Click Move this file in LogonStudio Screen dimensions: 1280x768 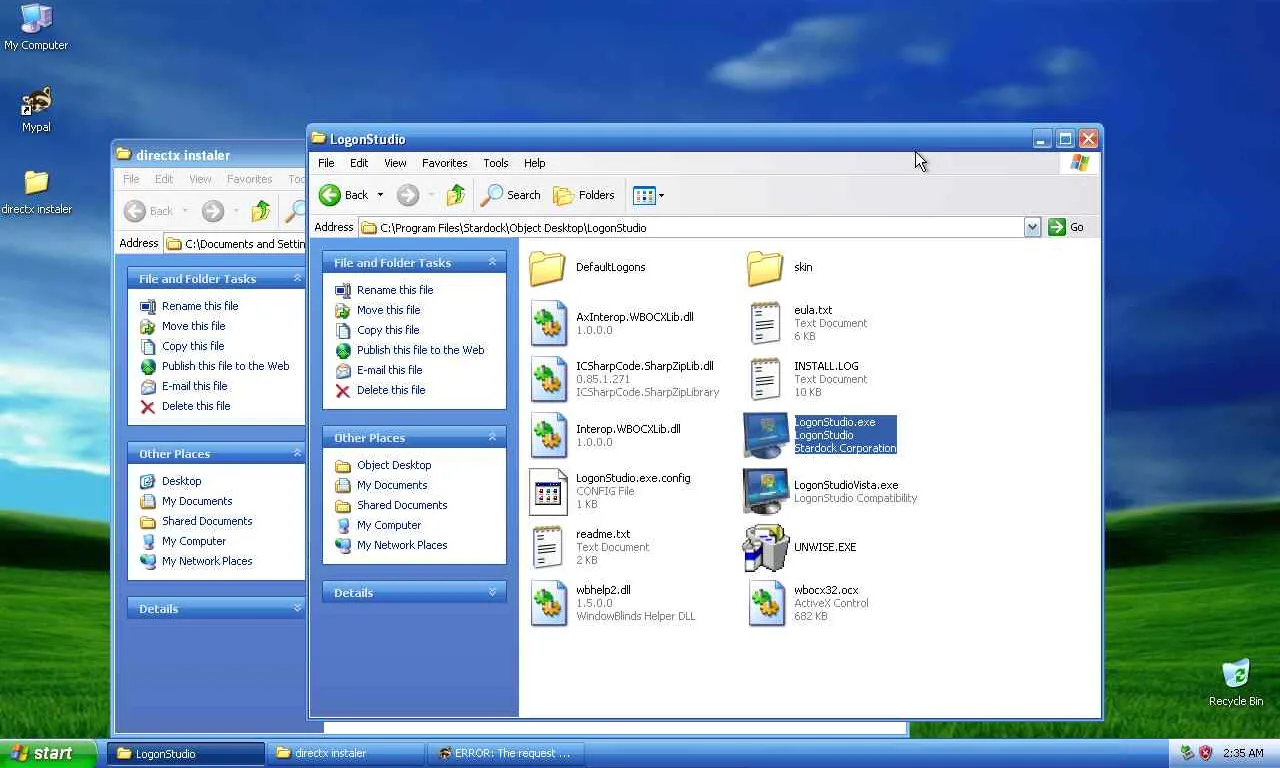coord(388,310)
